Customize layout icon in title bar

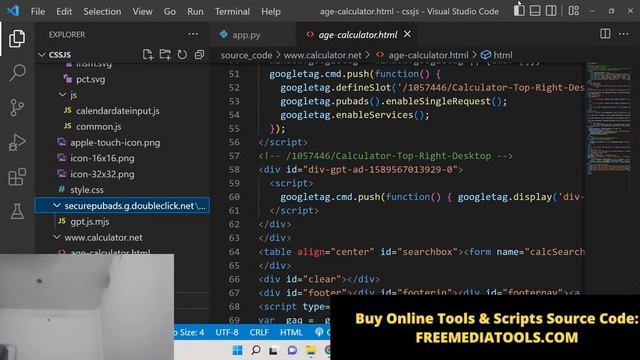(574, 11)
